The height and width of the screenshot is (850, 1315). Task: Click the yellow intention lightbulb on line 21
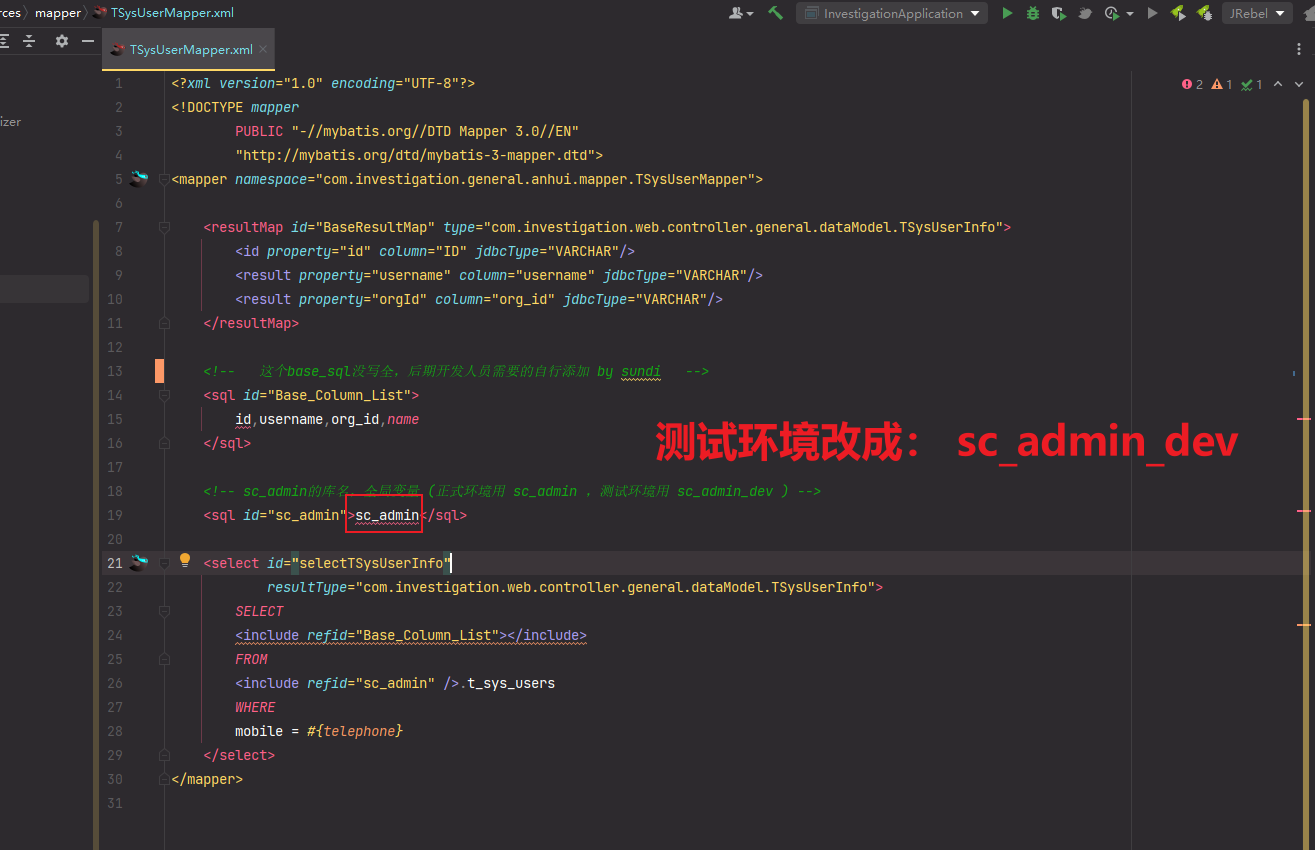(185, 561)
